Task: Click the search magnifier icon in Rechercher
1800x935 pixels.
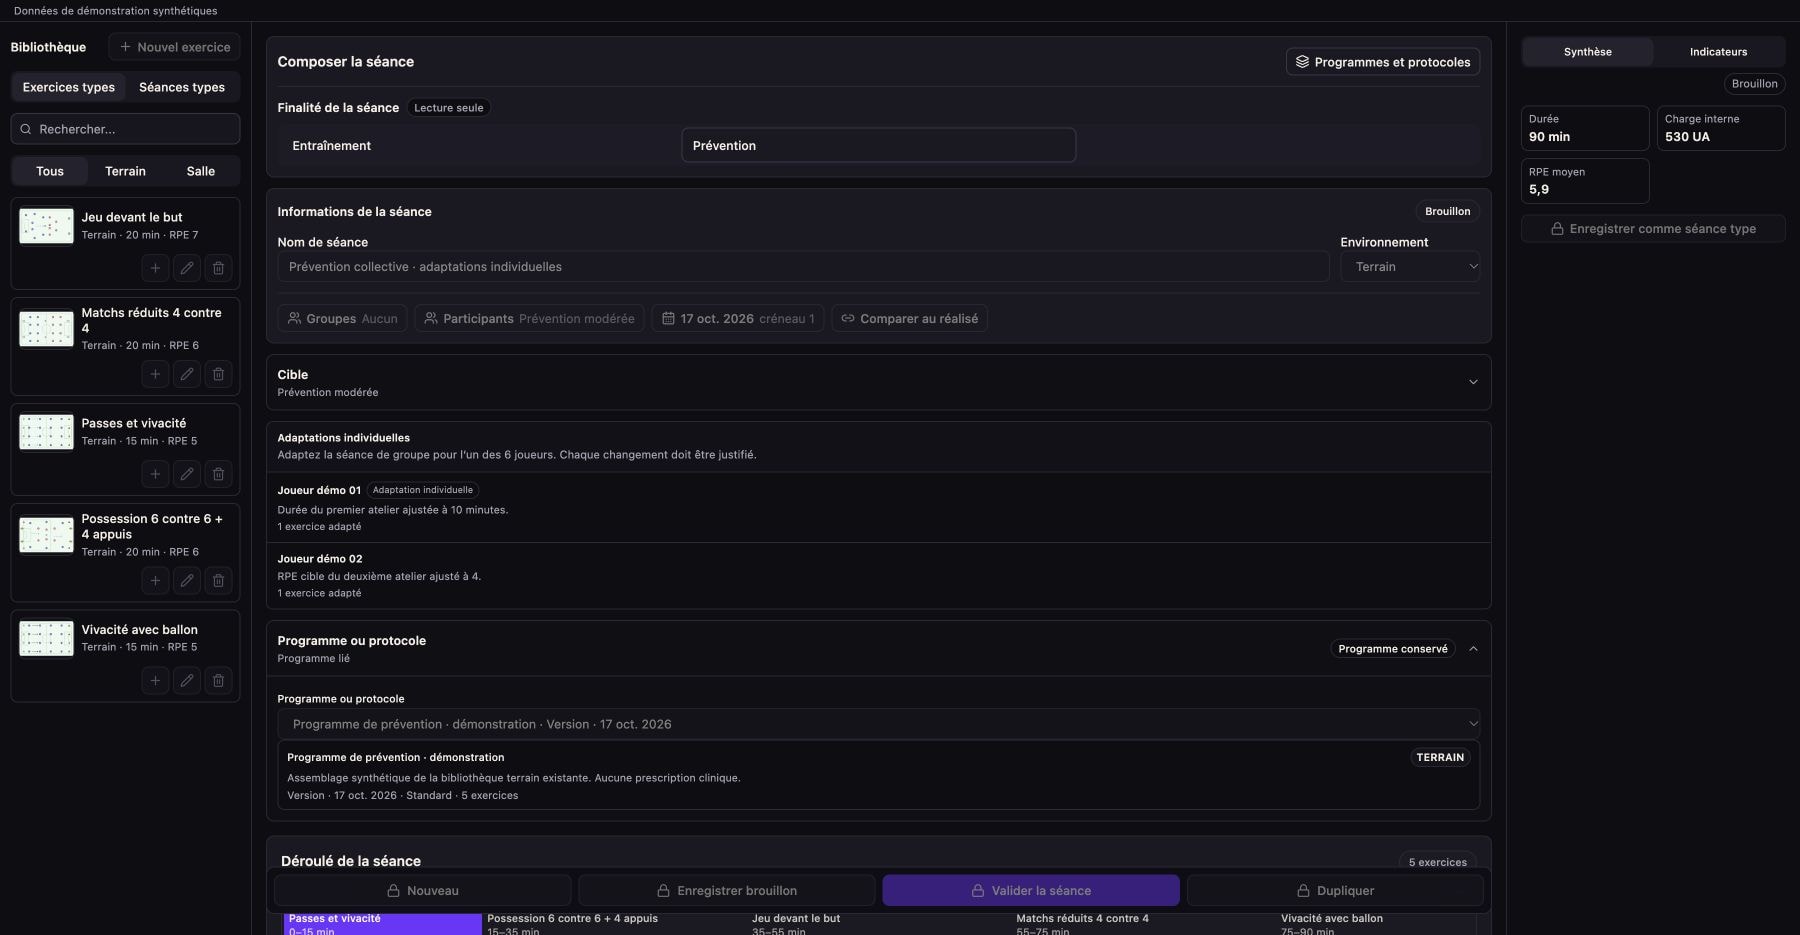Action: point(26,129)
